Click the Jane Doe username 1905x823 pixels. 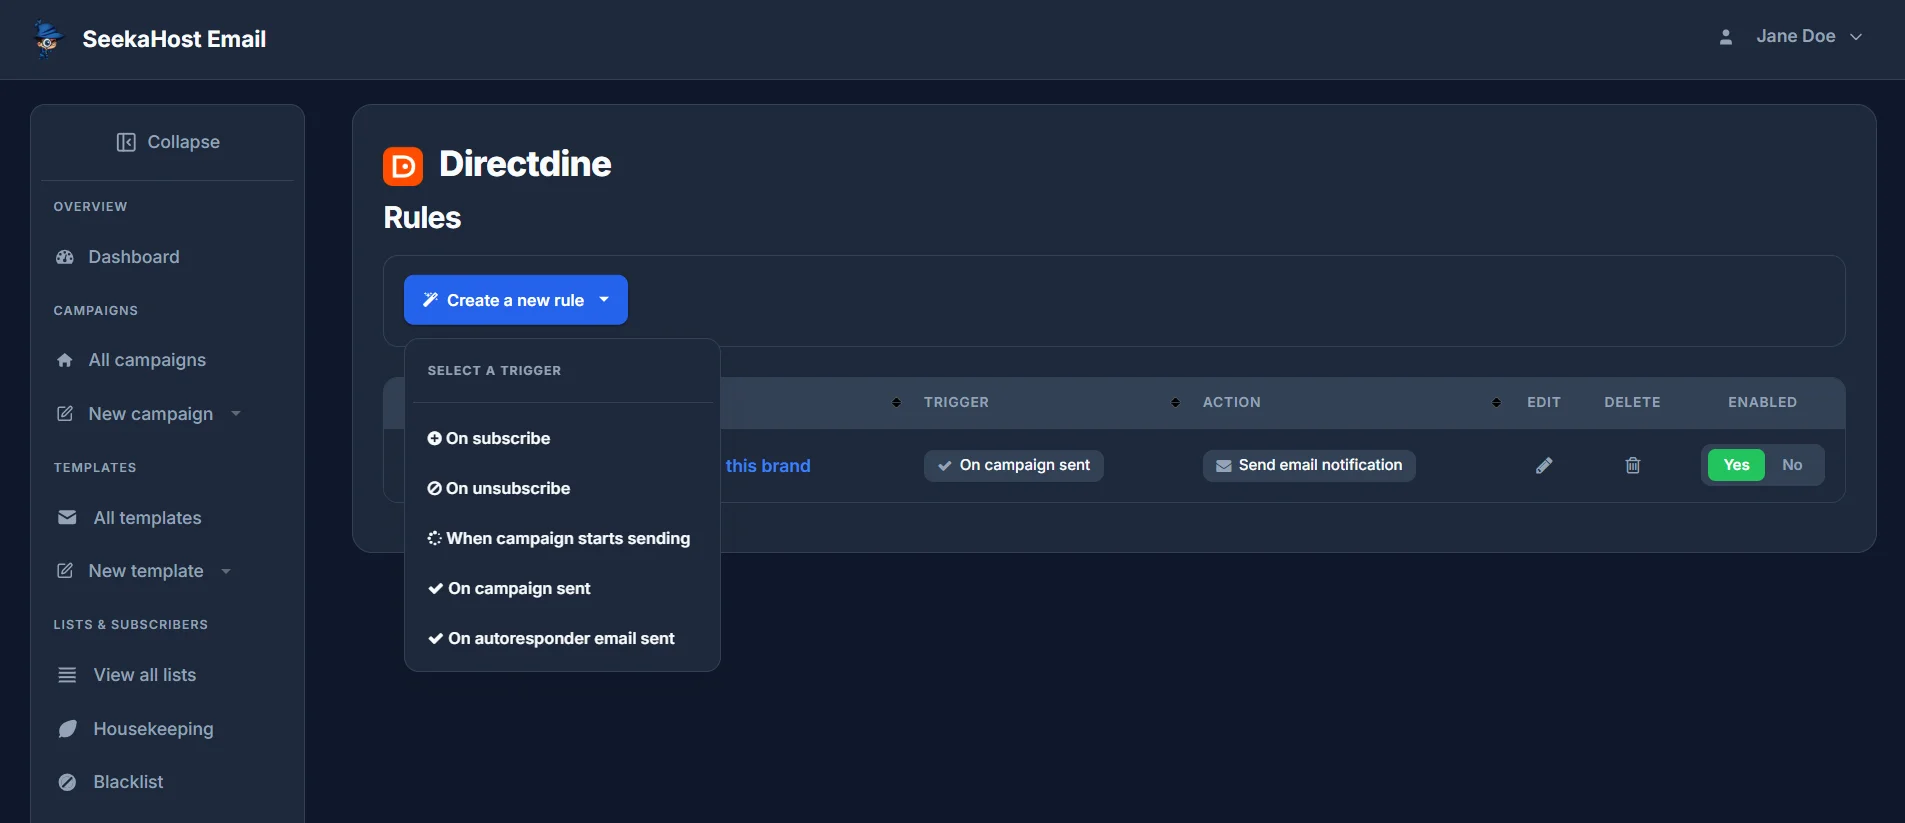[1796, 36]
